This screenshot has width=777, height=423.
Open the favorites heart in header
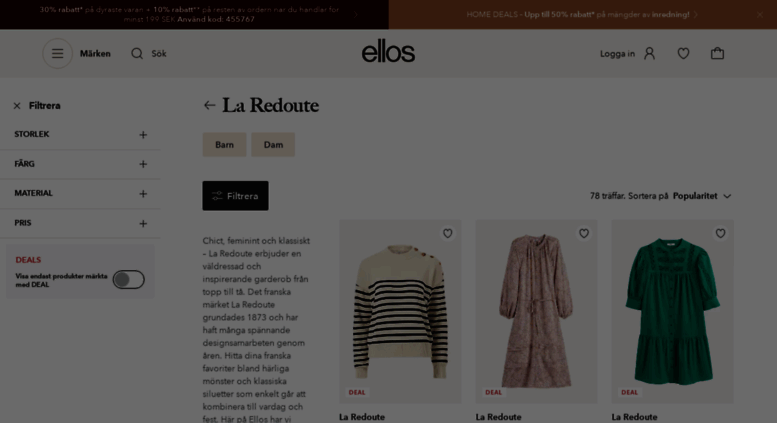(683, 53)
